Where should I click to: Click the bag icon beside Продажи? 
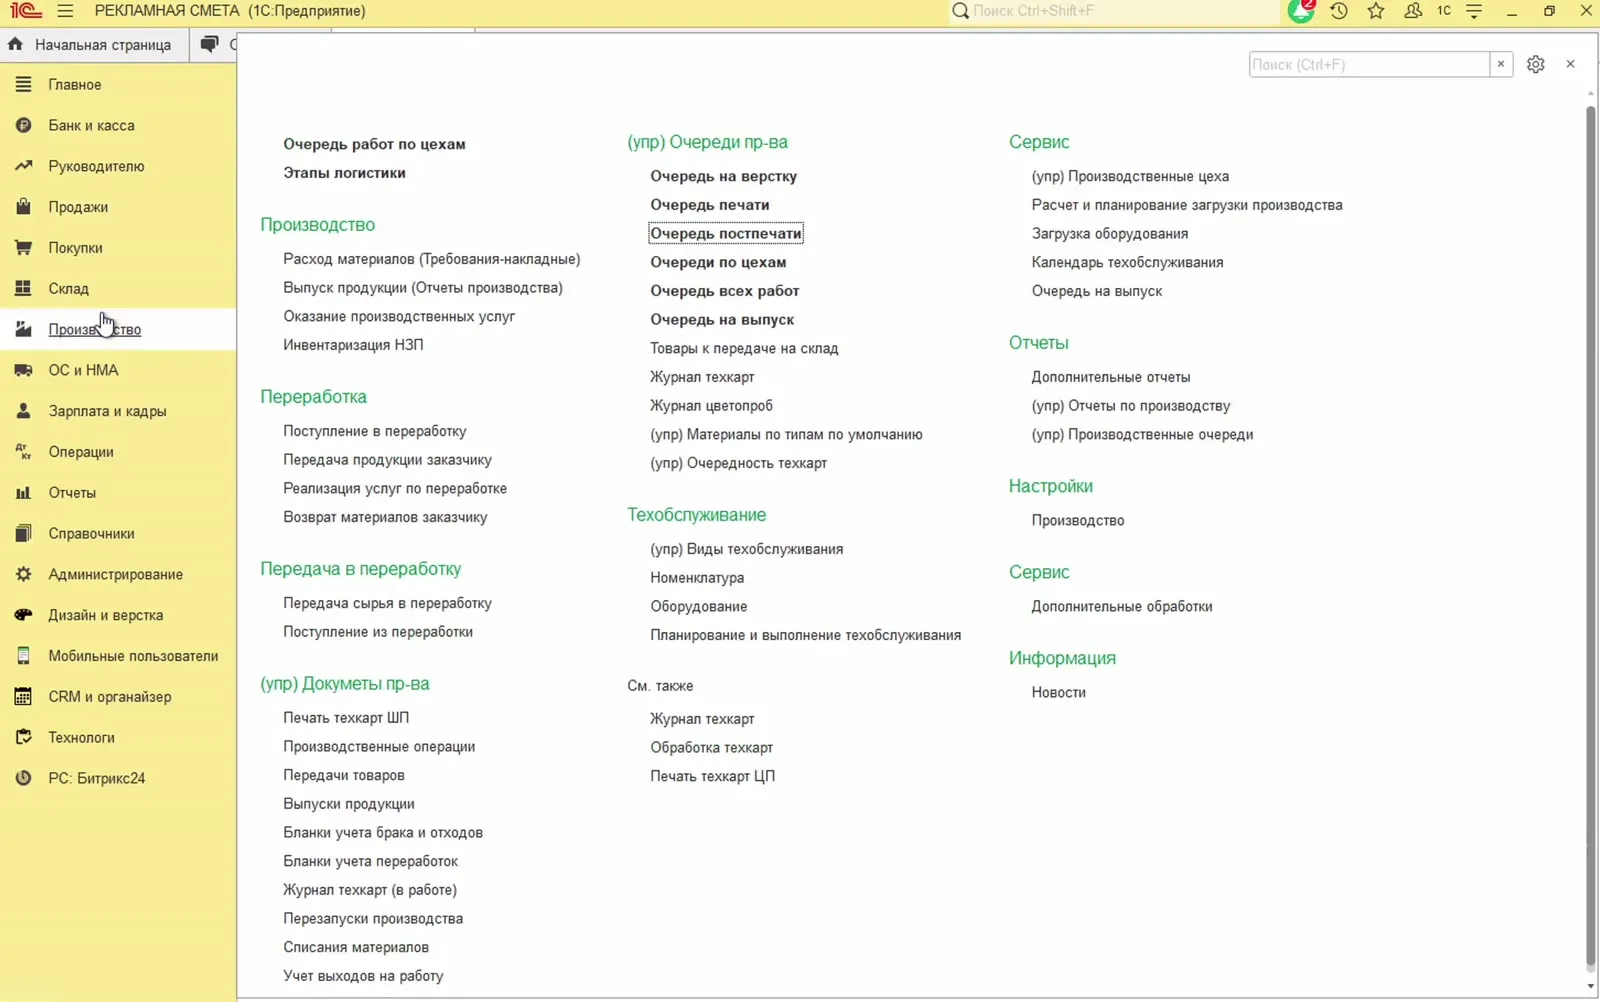tap(23, 207)
